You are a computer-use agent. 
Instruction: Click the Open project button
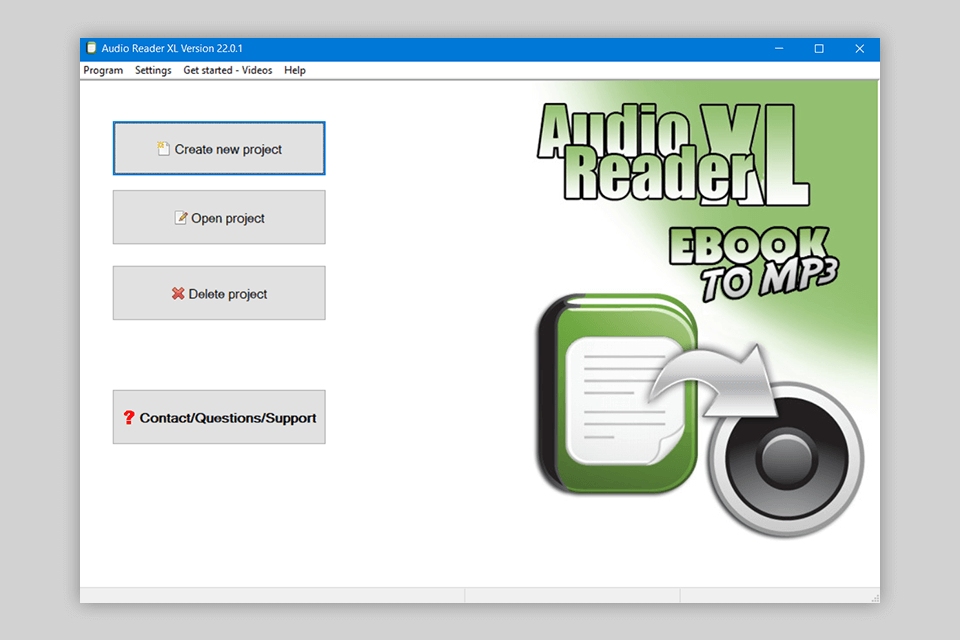(219, 217)
